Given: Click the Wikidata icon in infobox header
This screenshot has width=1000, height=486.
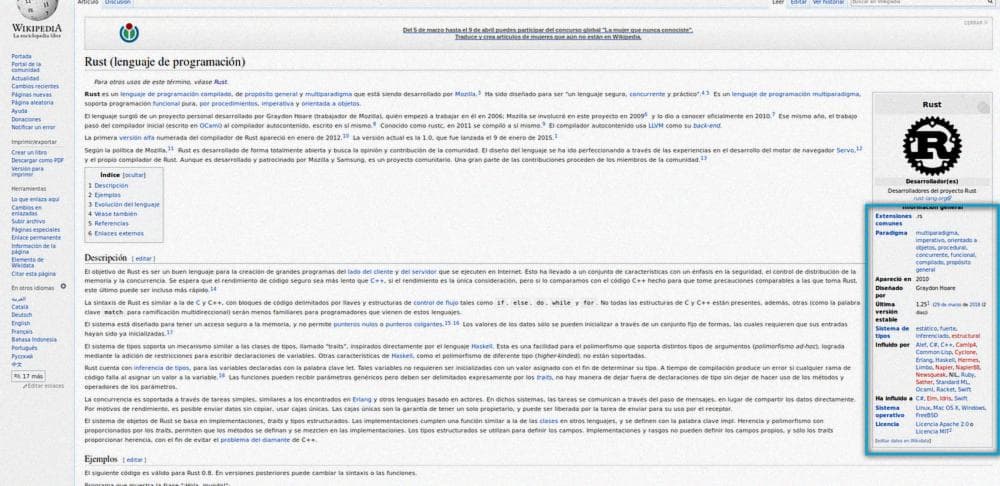Looking at the screenshot, I should coord(983,108).
